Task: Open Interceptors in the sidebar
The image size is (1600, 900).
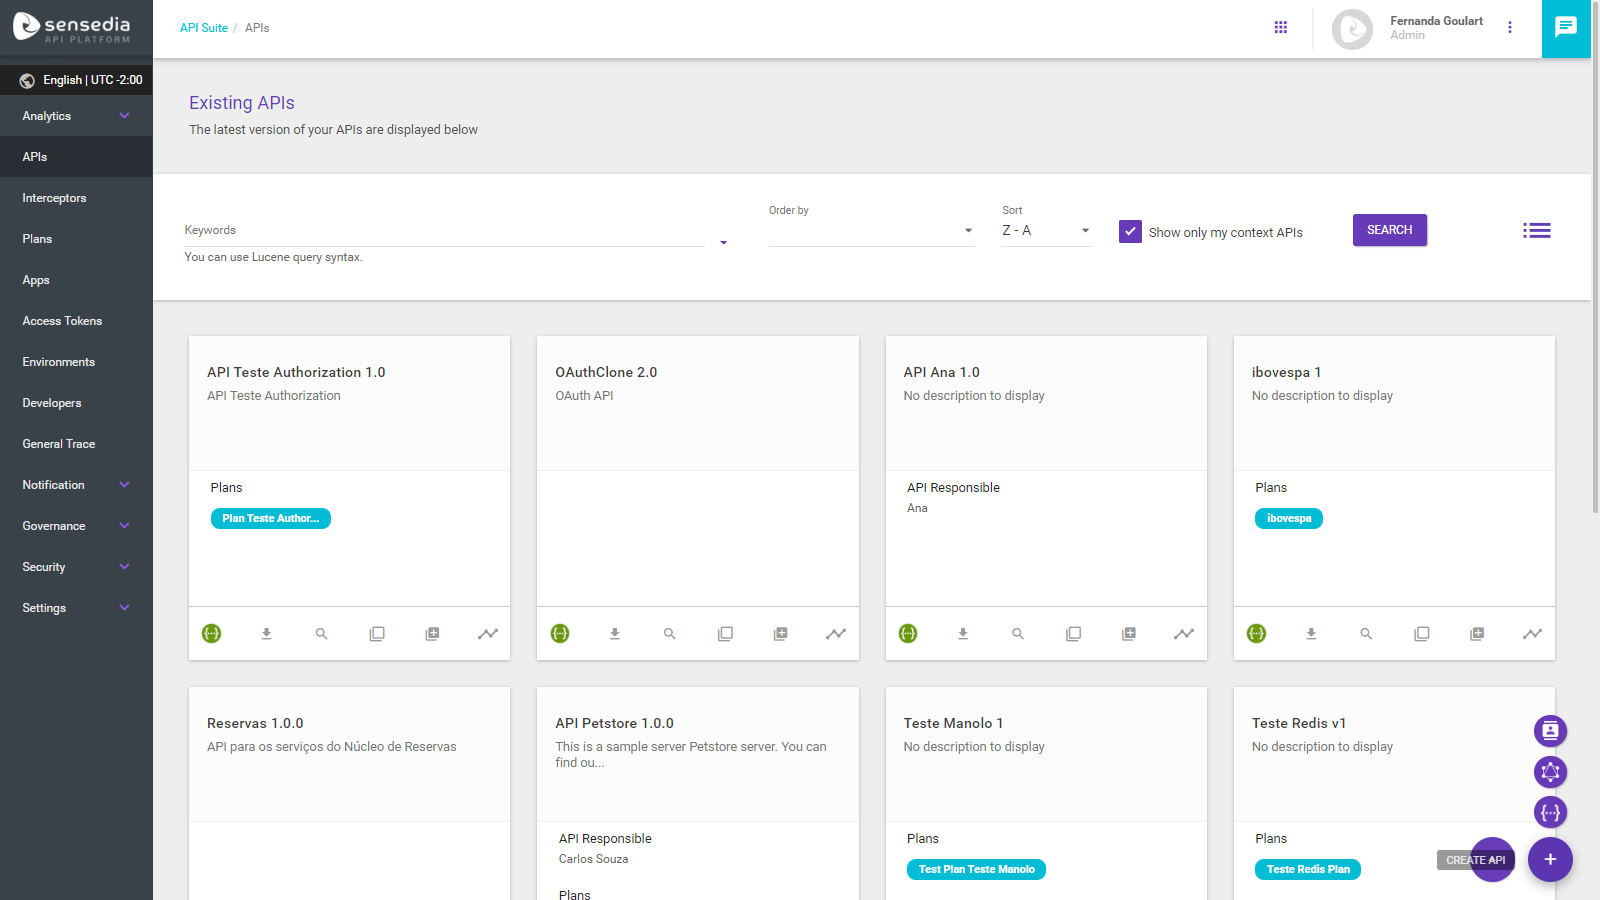Action: [x=55, y=198]
